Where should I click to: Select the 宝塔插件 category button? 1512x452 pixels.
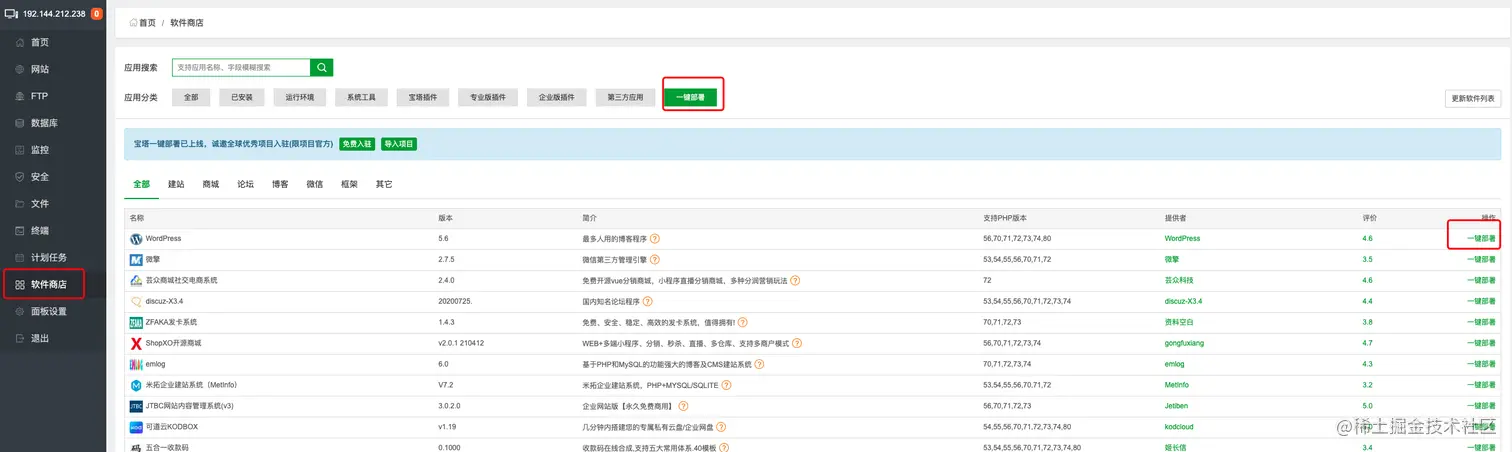423,97
